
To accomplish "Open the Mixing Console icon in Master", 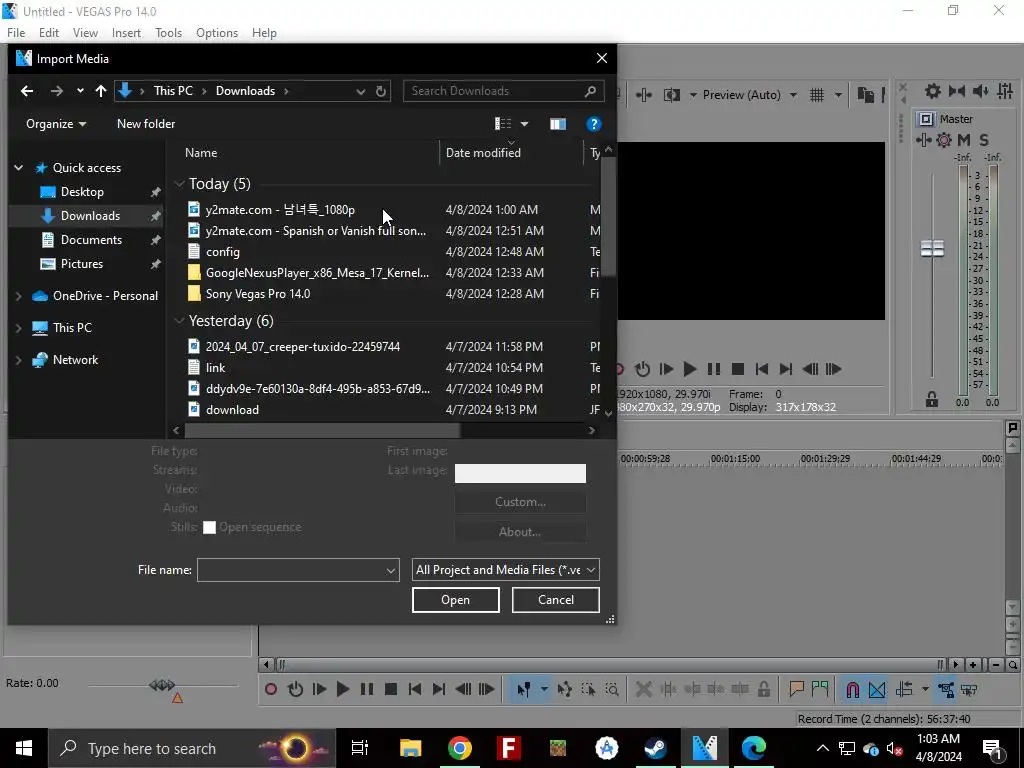I will pos(1005,91).
